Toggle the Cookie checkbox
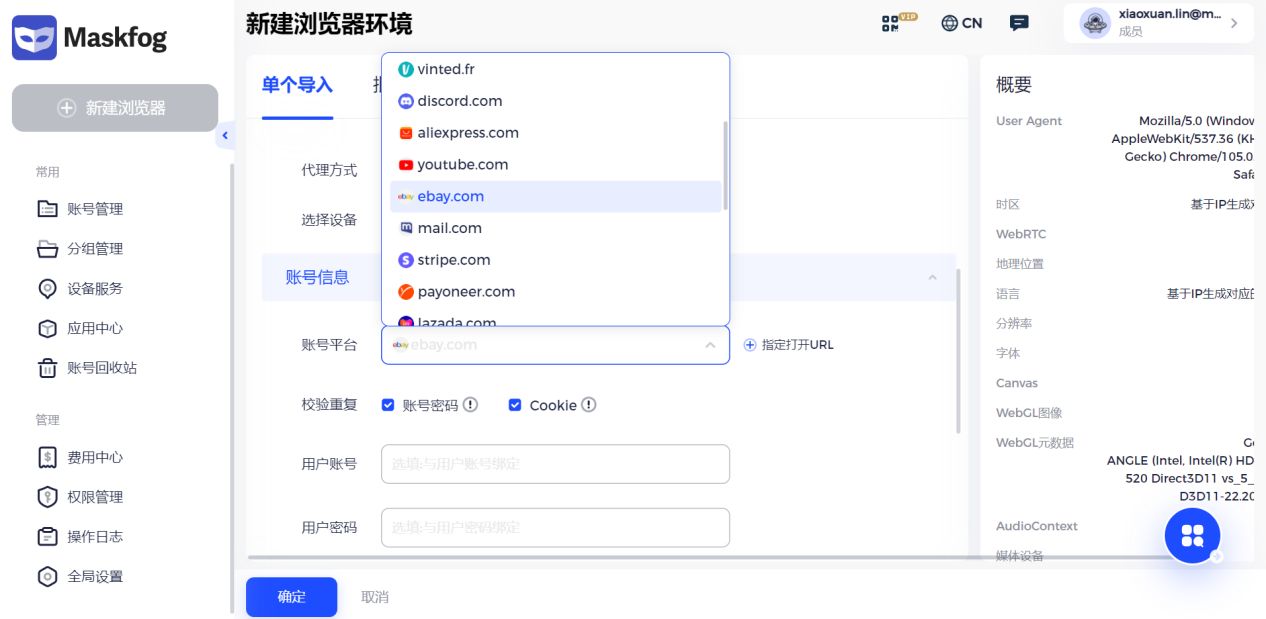The height and width of the screenshot is (619, 1266). 515,405
